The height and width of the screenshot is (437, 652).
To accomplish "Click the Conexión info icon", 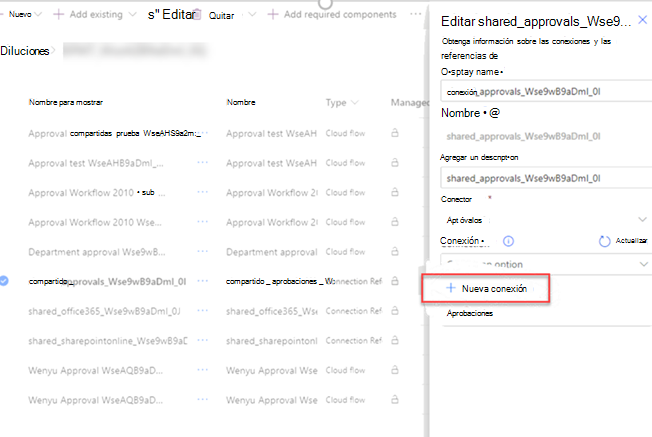I will [509, 241].
